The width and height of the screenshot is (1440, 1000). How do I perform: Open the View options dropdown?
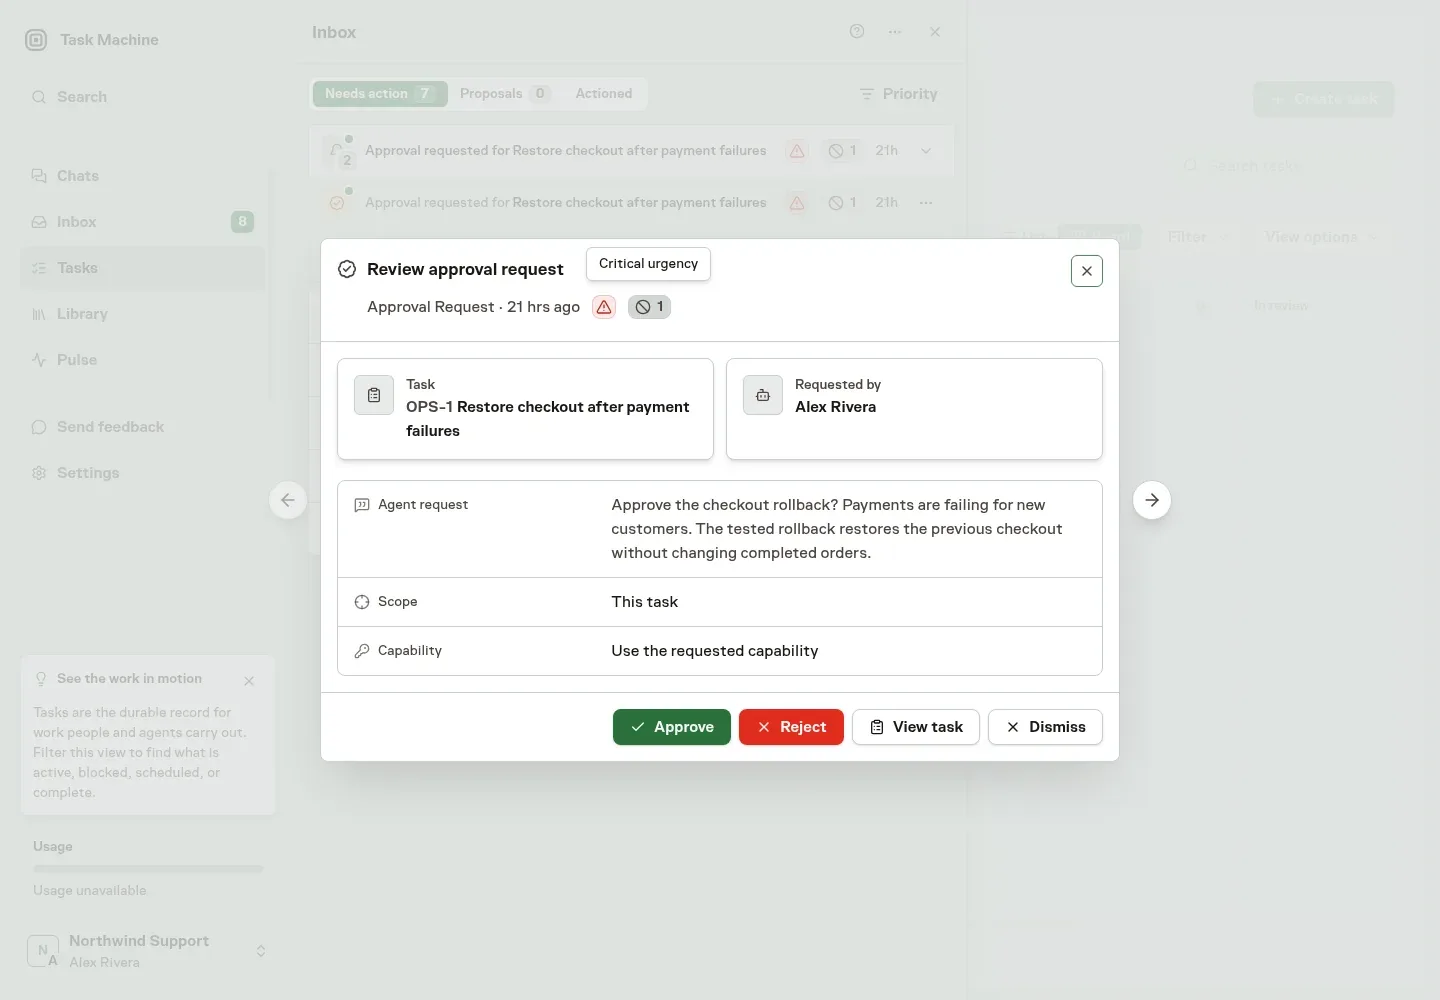point(1321,237)
